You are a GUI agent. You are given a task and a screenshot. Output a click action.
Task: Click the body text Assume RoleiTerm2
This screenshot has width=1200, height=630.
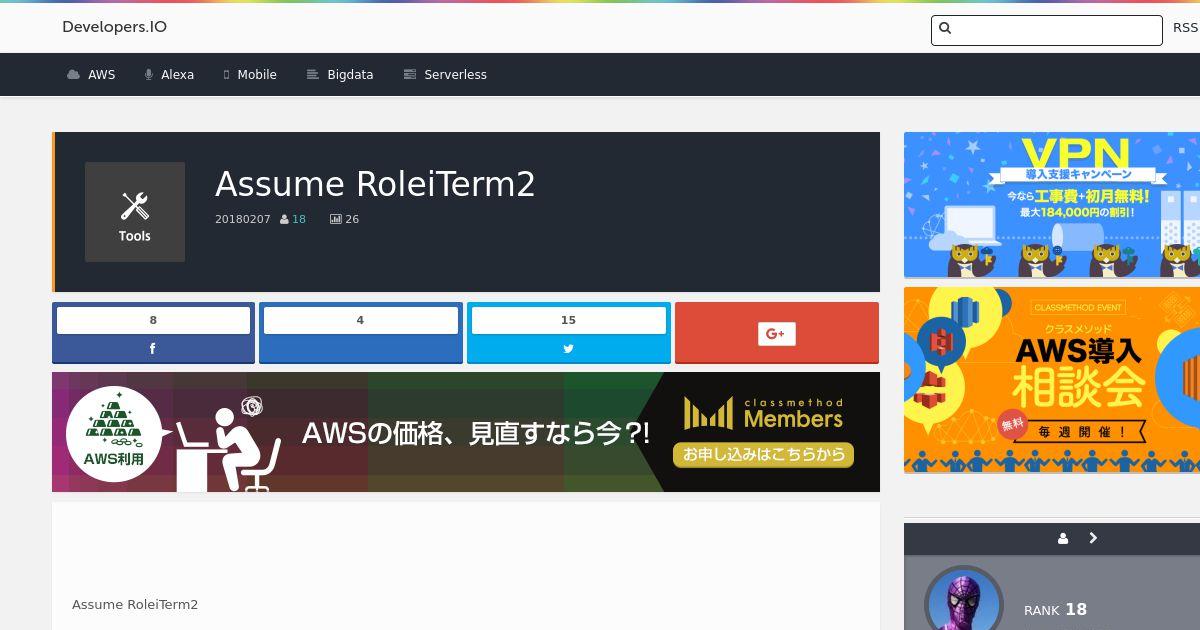pos(135,604)
